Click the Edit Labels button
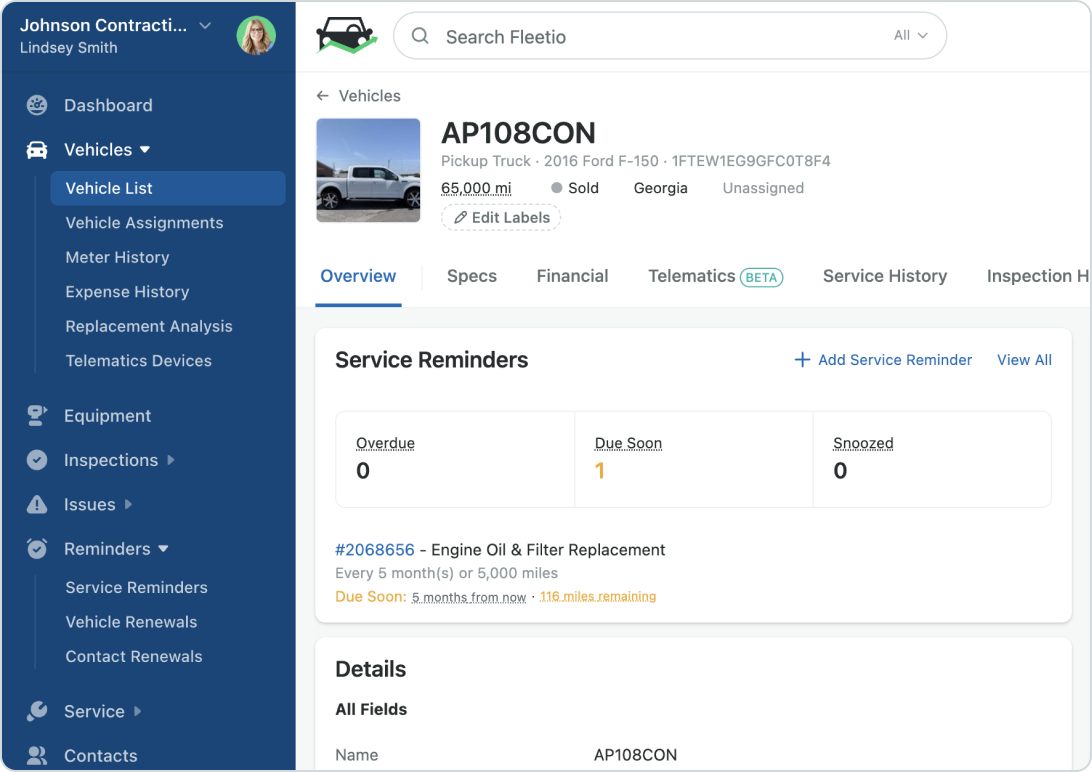1092x772 pixels. pyautogui.click(x=501, y=218)
